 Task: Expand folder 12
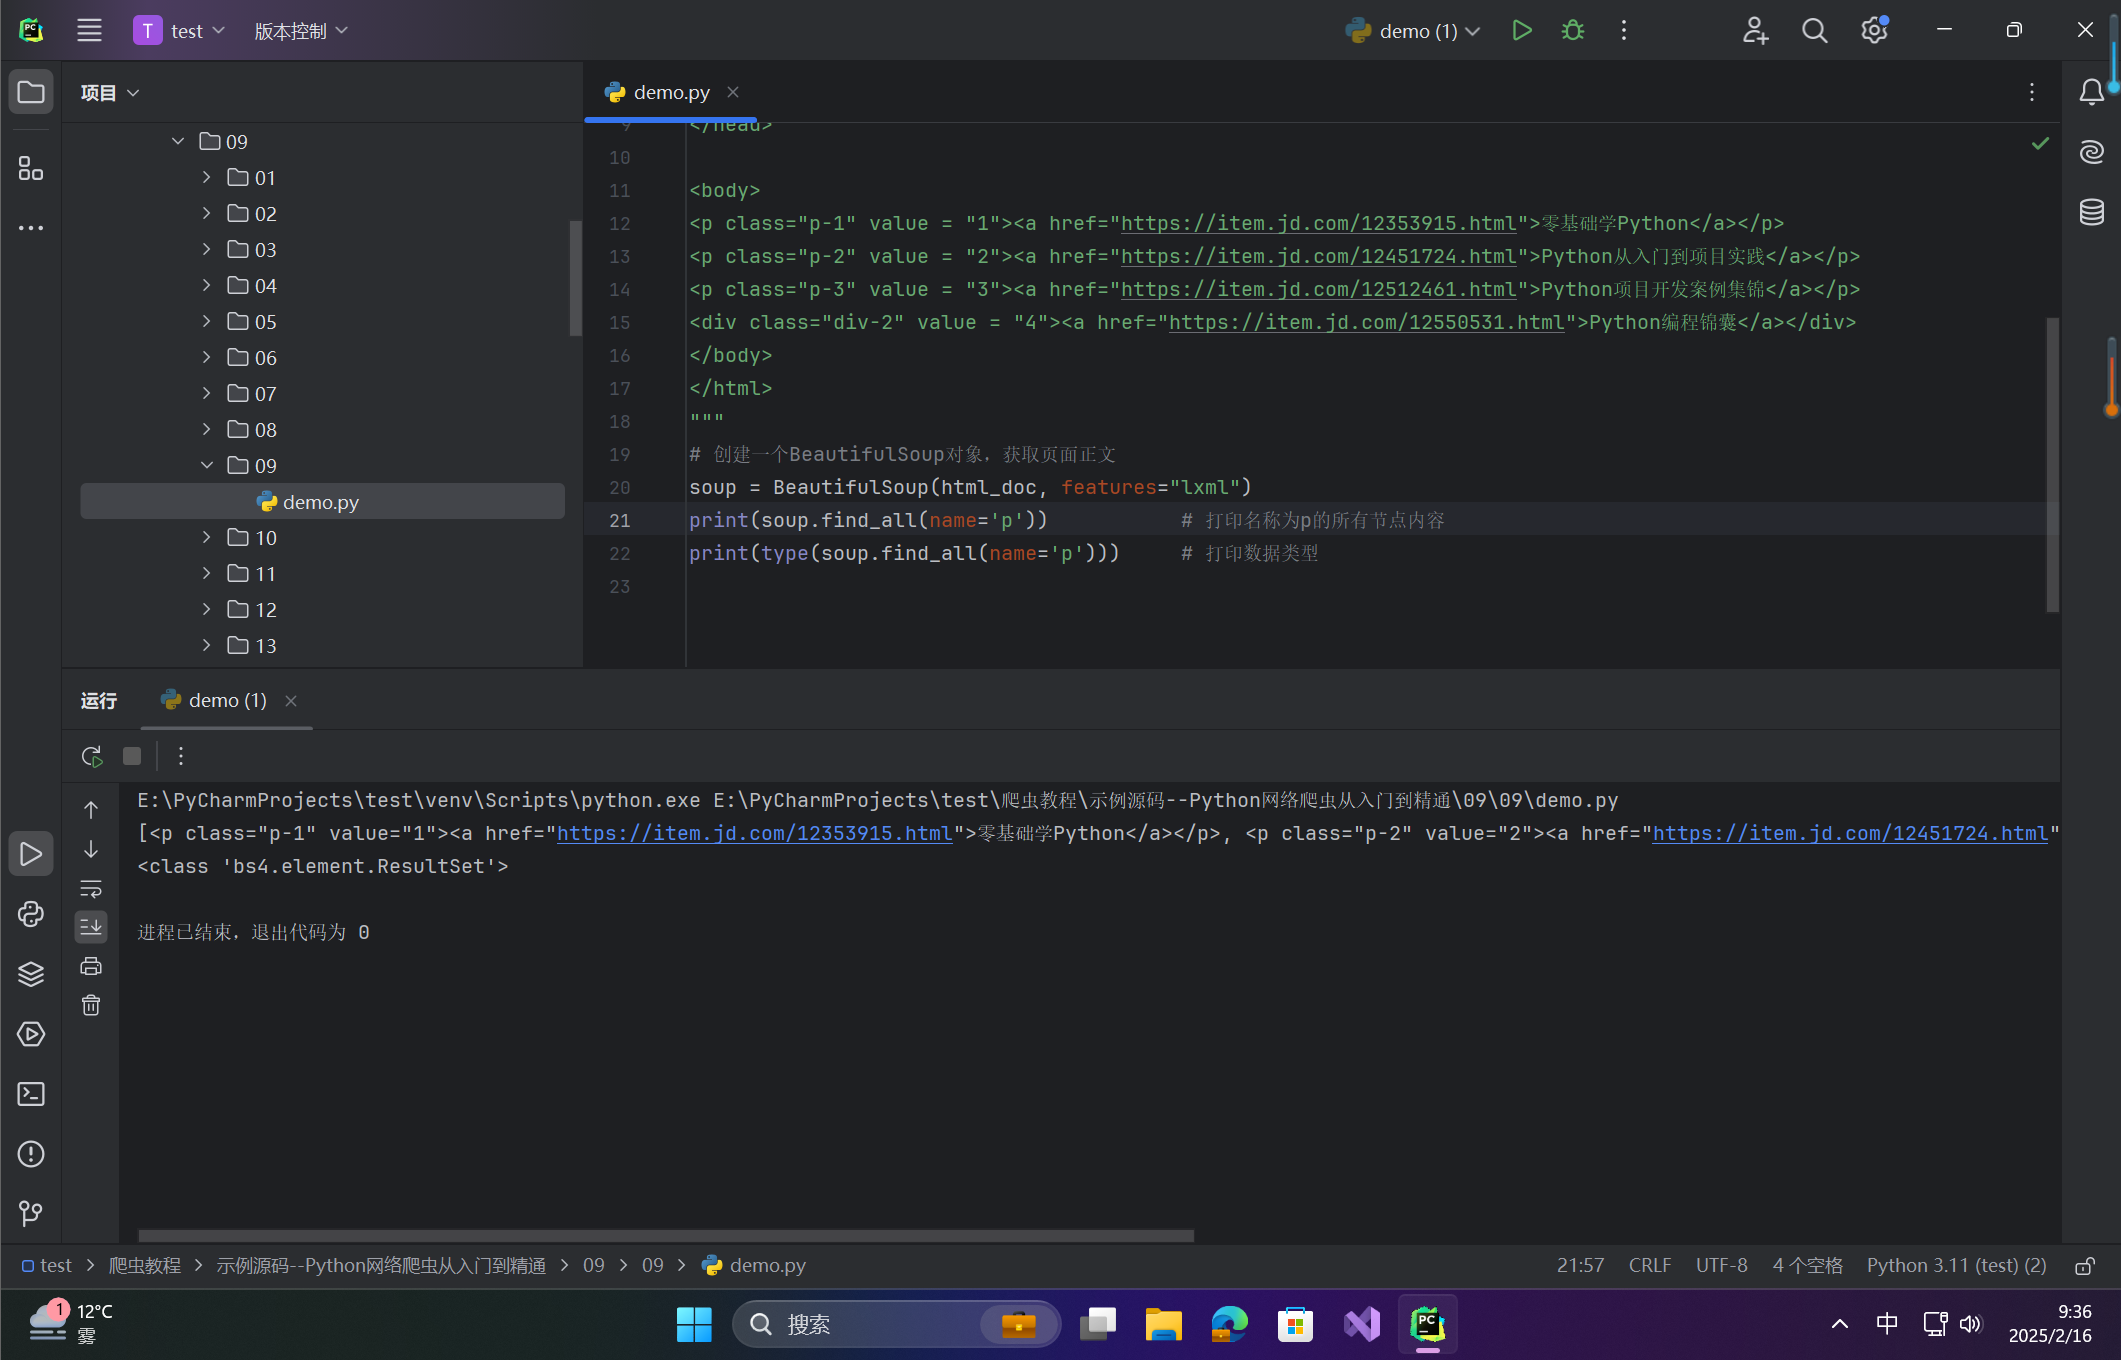point(206,609)
